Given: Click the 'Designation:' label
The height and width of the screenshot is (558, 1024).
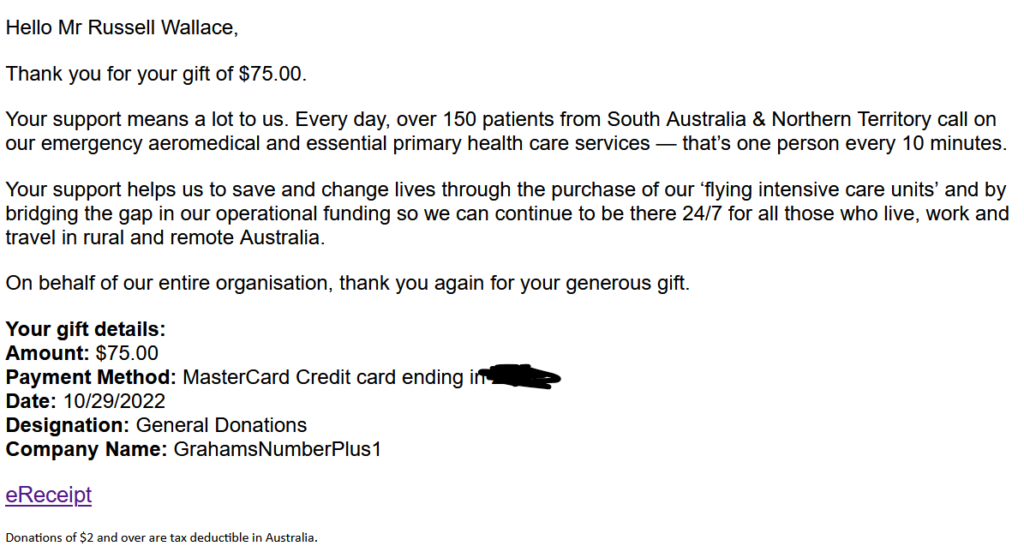Looking at the screenshot, I should point(67,425).
